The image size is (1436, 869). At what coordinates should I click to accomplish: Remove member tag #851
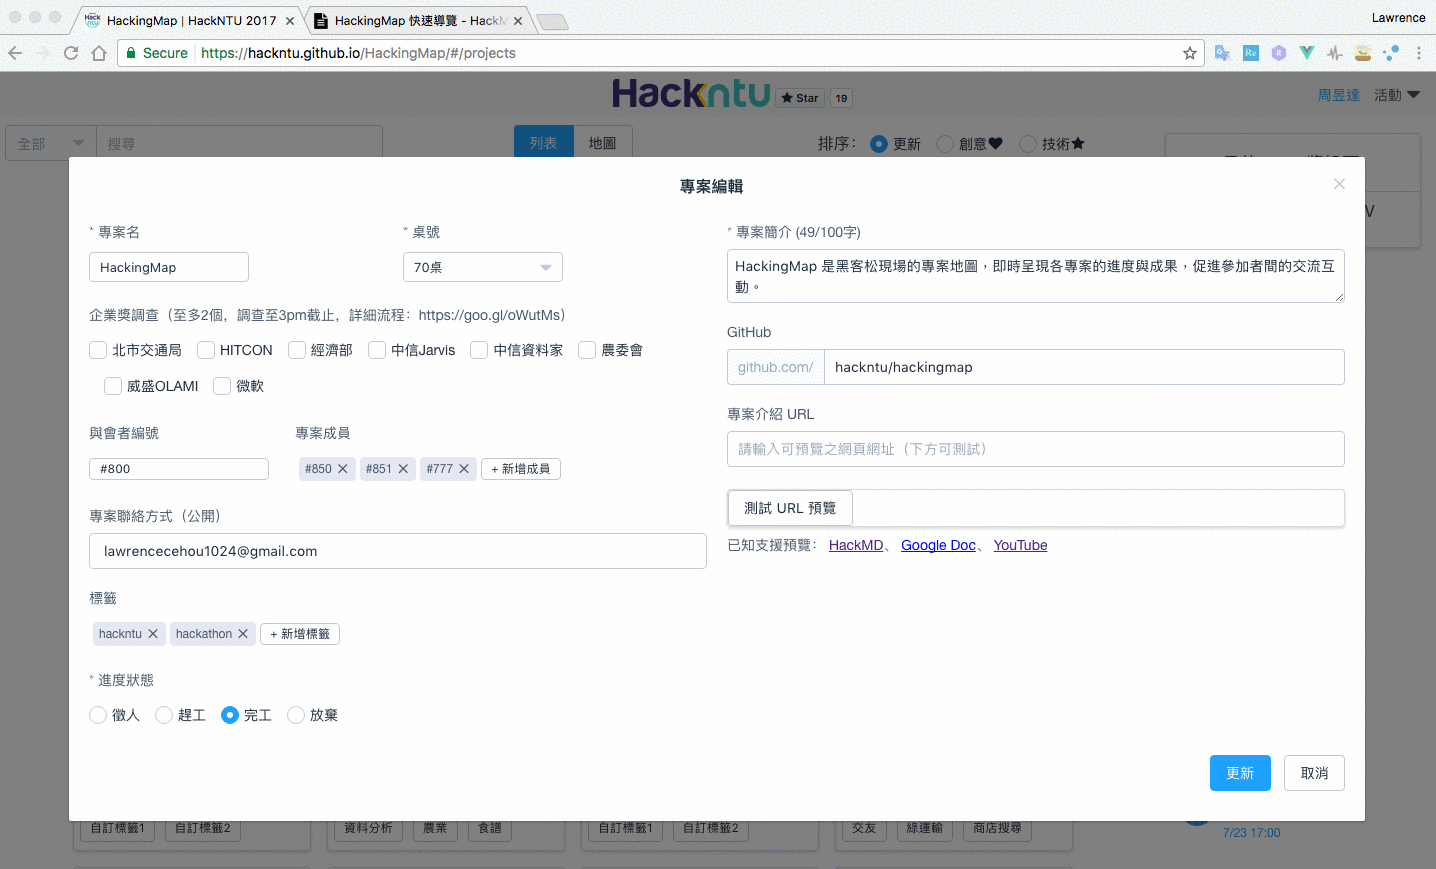pyautogui.click(x=403, y=469)
